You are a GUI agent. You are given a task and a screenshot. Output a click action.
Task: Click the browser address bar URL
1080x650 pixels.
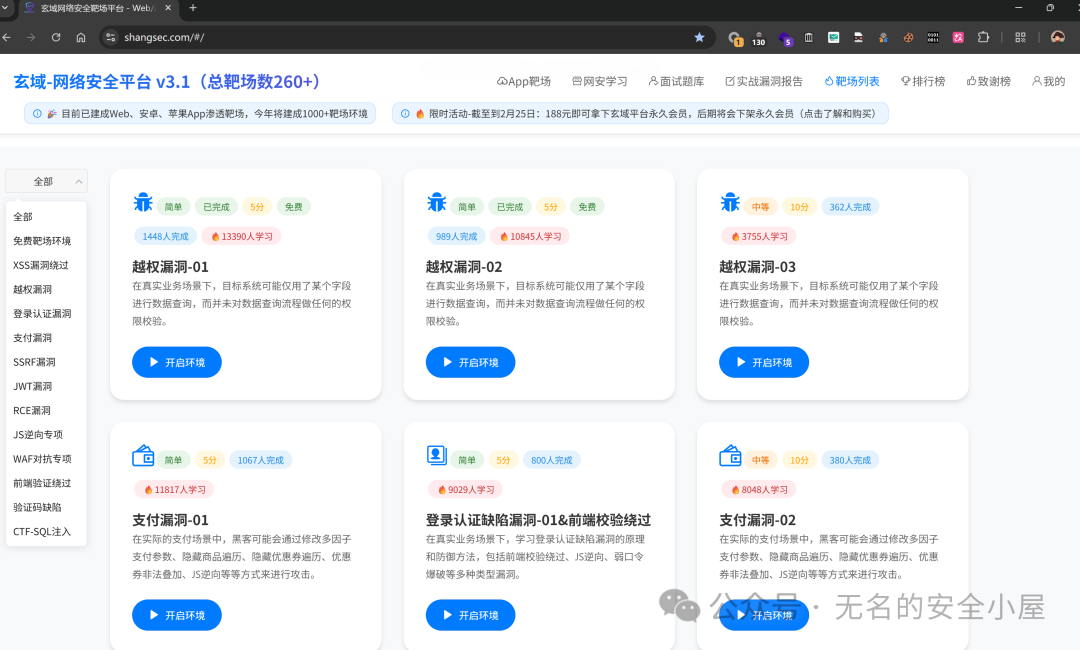point(164,37)
